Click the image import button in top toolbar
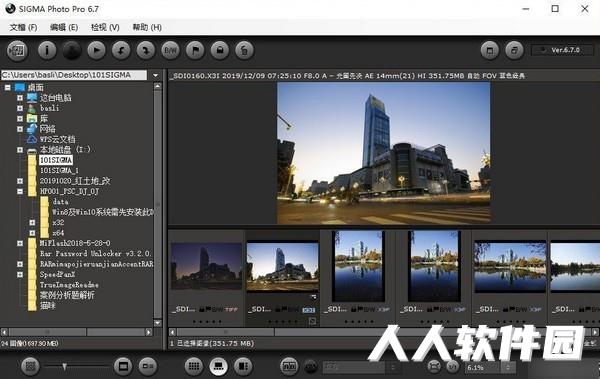600x379 pixels. tap(17, 51)
